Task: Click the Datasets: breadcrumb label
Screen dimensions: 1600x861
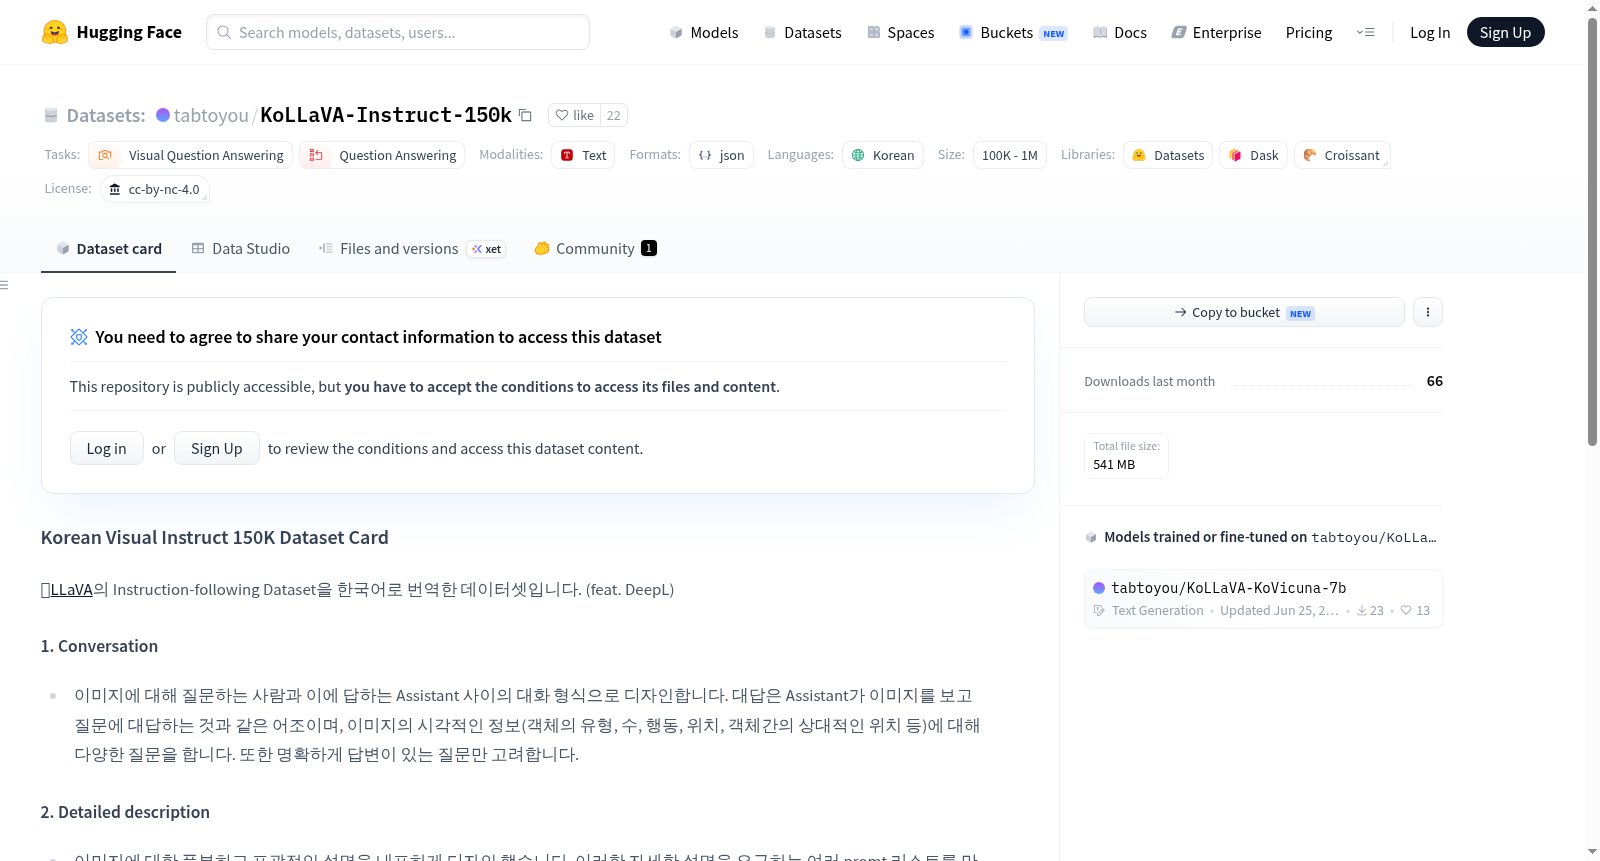Action: [106, 115]
